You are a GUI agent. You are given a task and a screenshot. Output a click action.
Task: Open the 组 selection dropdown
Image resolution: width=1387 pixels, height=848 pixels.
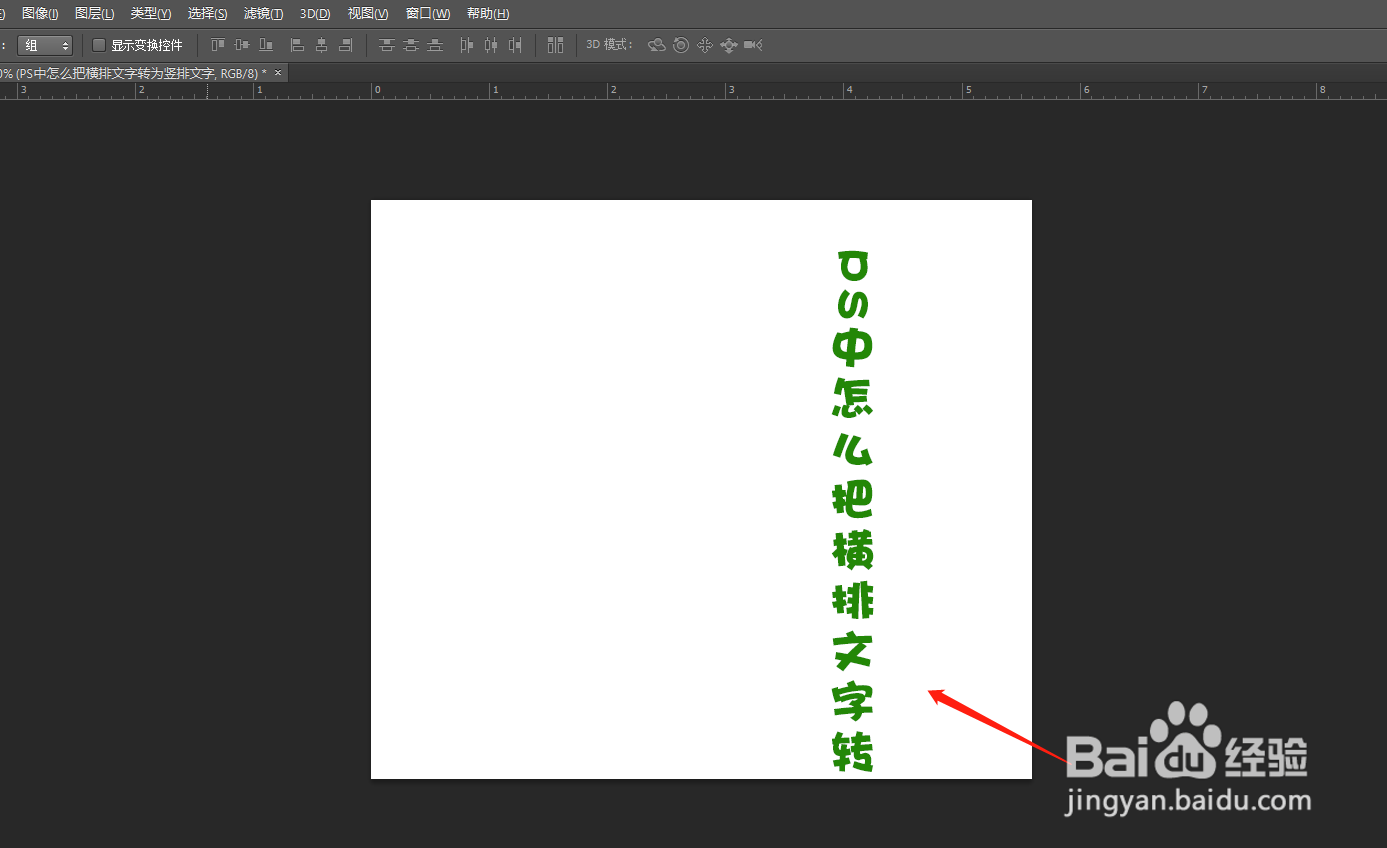tap(45, 45)
